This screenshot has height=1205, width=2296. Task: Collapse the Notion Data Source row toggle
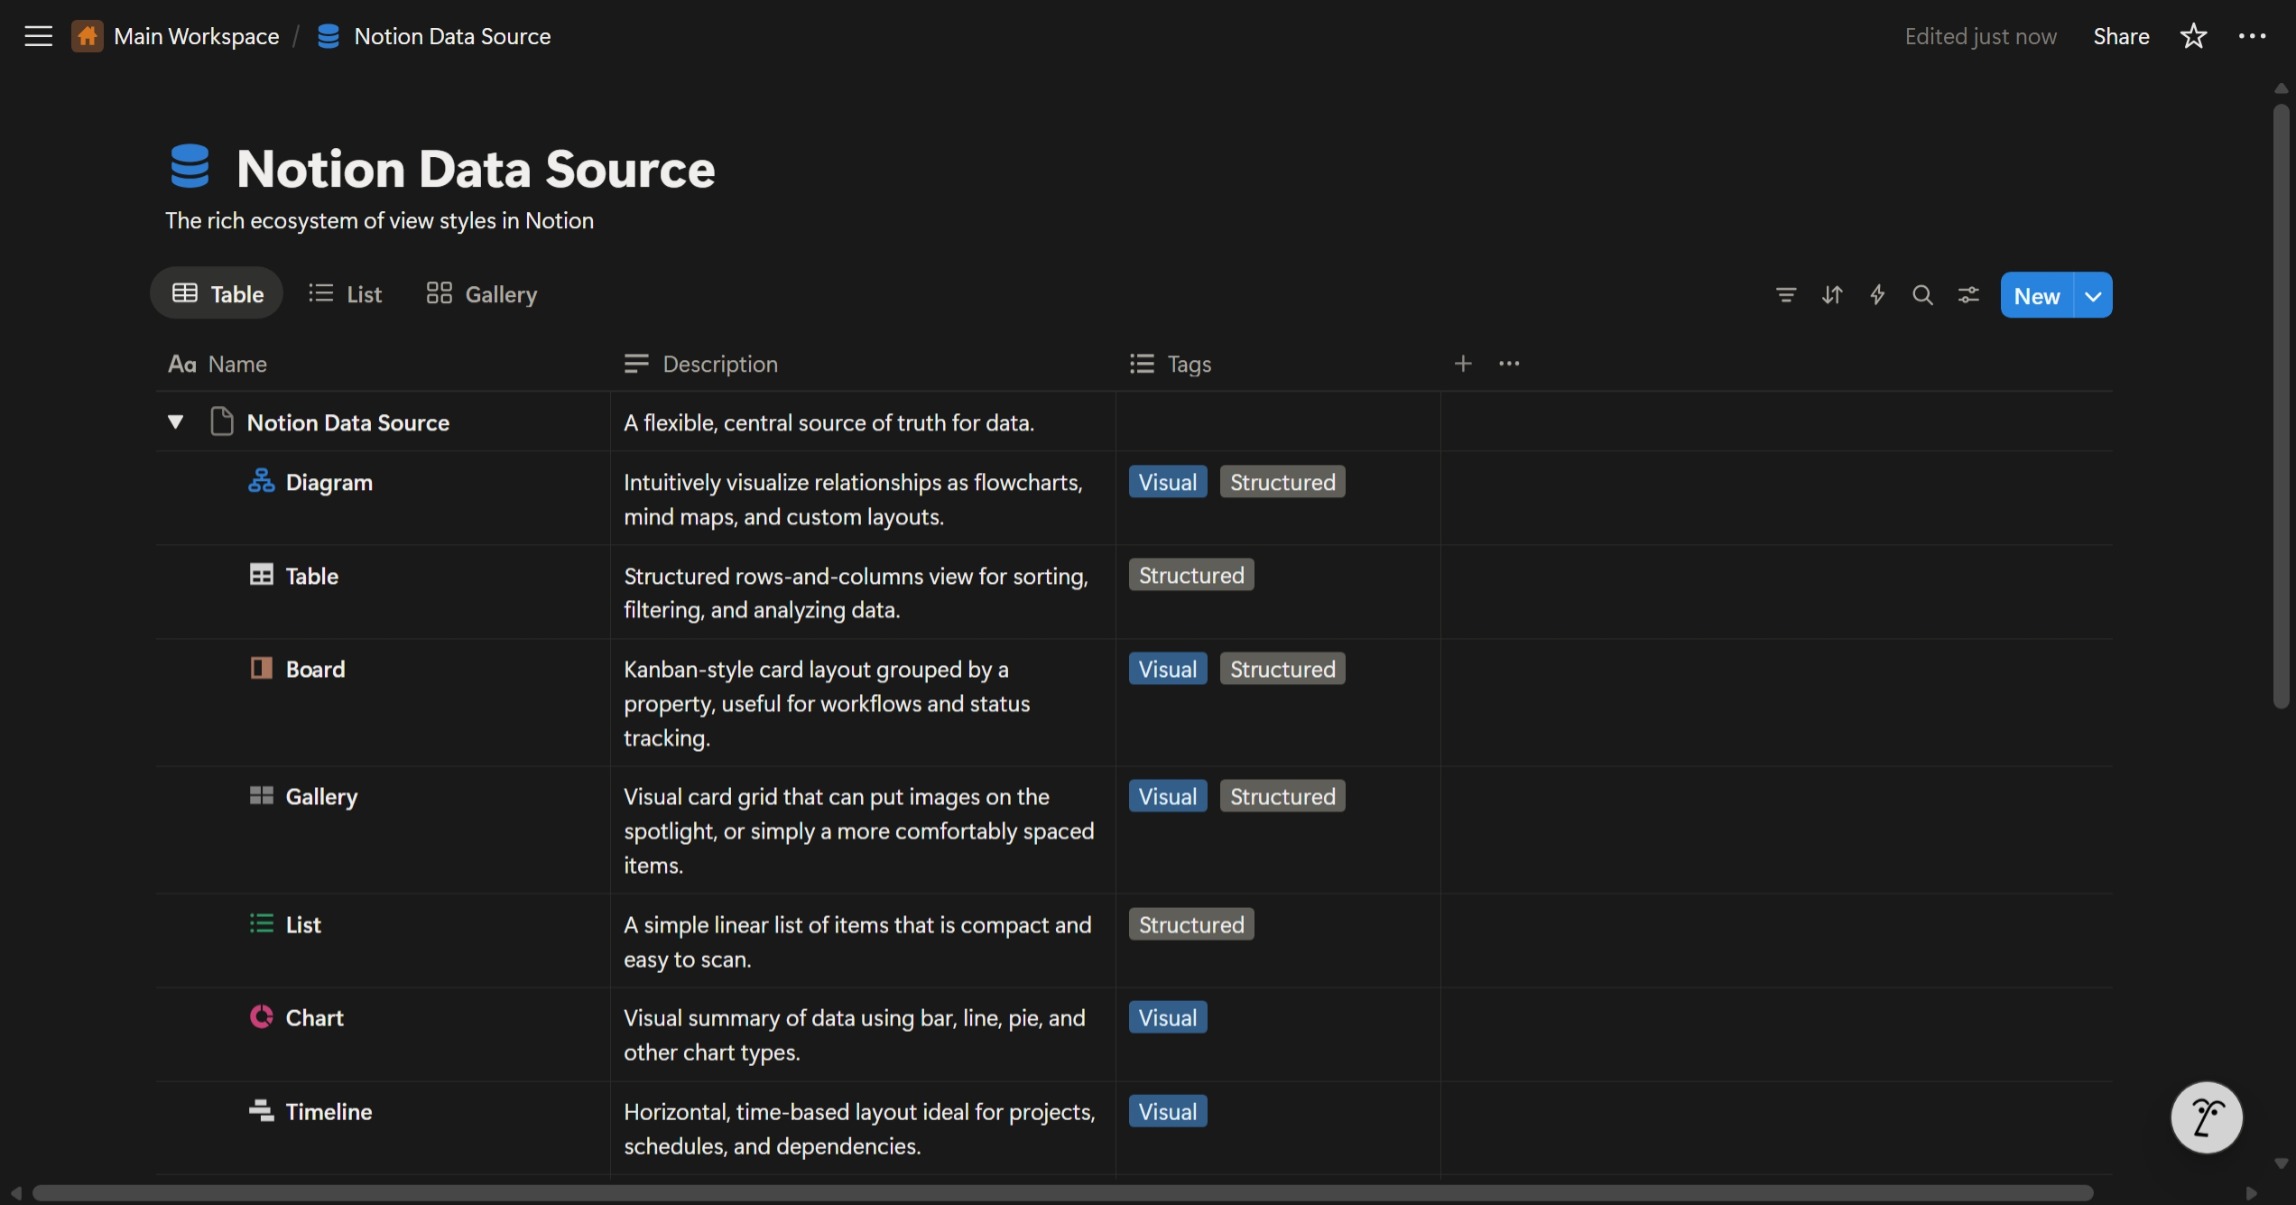[175, 422]
